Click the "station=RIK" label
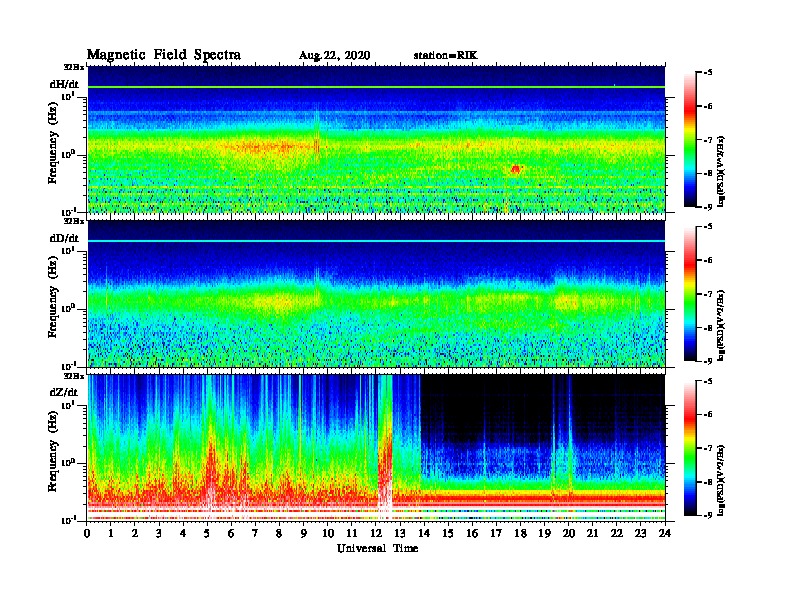This screenshot has height=612, width=792. (x=445, y=56)
